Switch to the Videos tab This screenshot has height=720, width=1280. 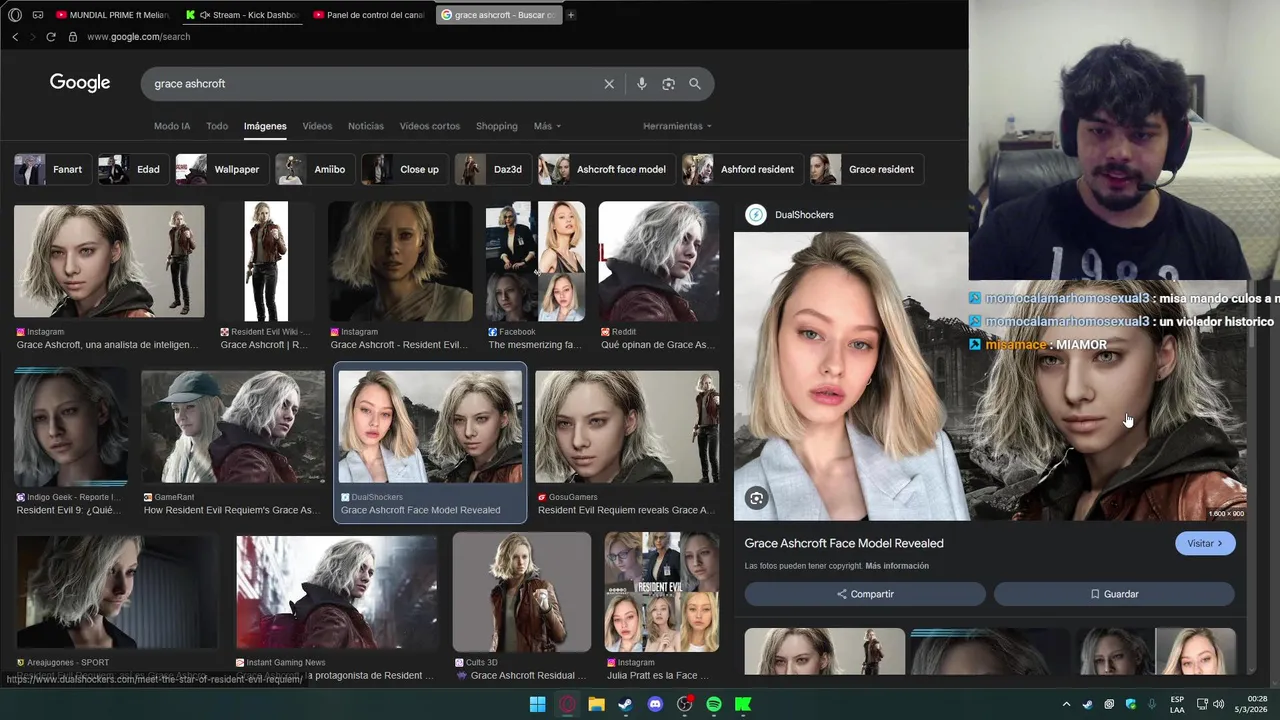click(x=317, y=126)
